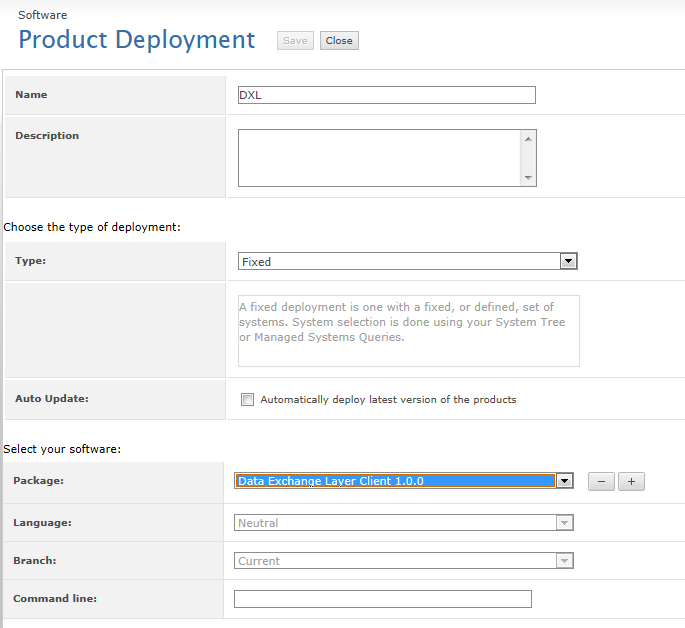Click the Description scrollbar up arrow
The image size is (685, 628).
click(528, 139)
